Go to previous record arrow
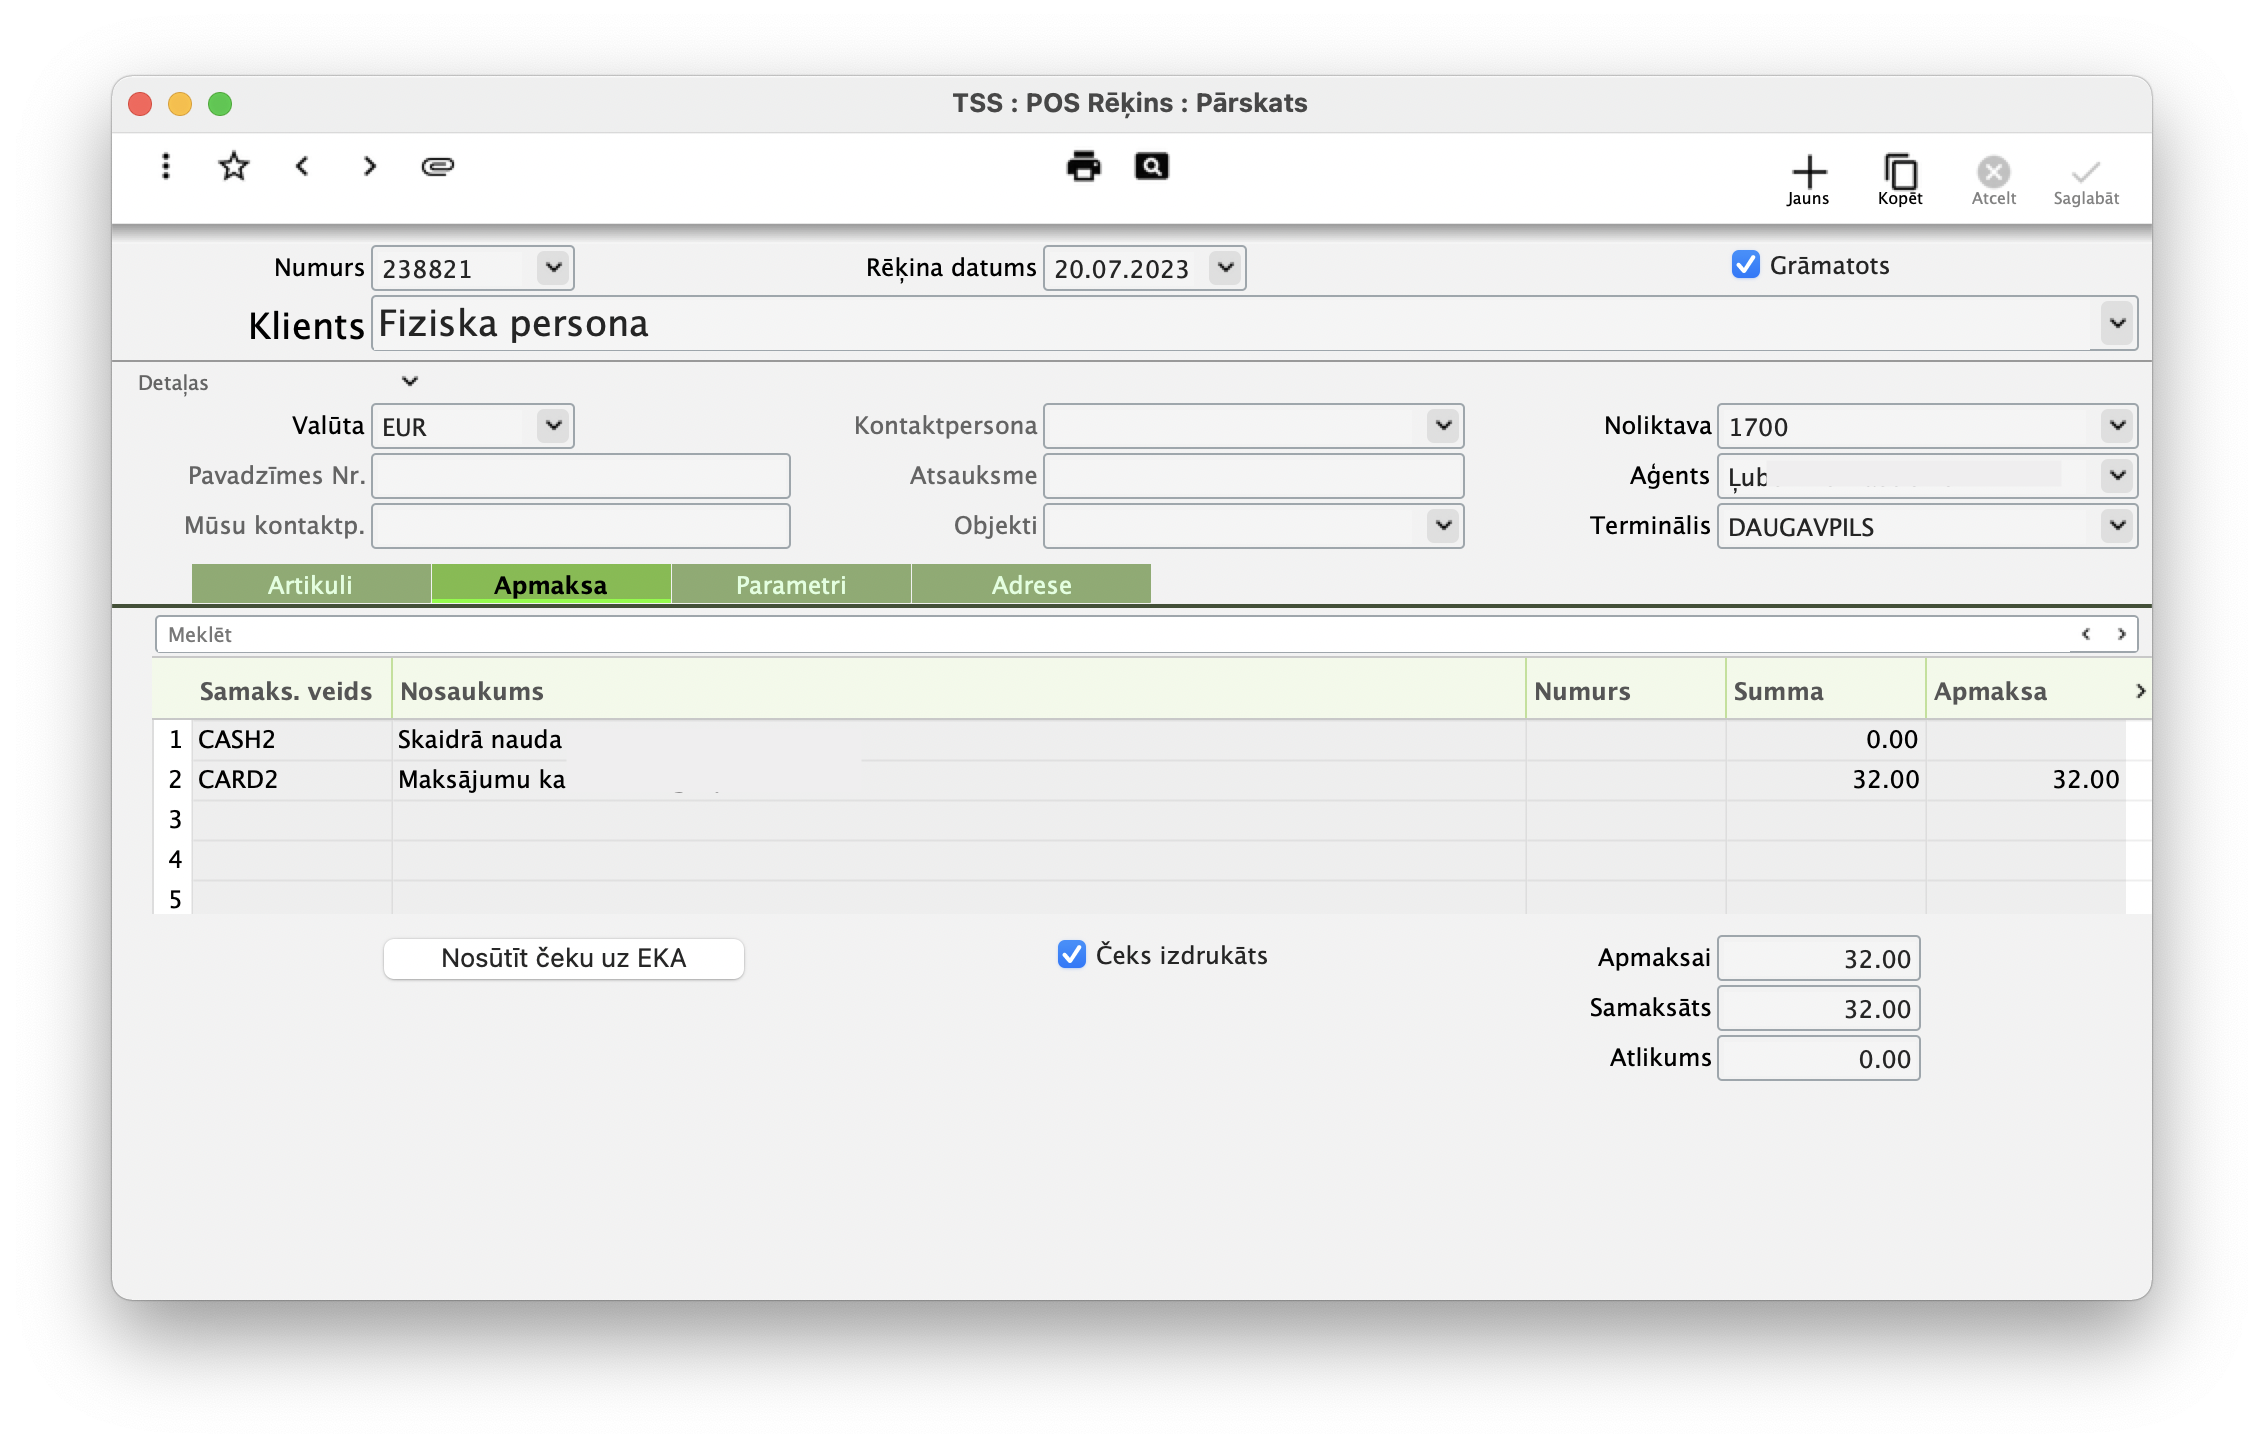This screenshot has width=2264, height=1448. [x=302, y=166]
